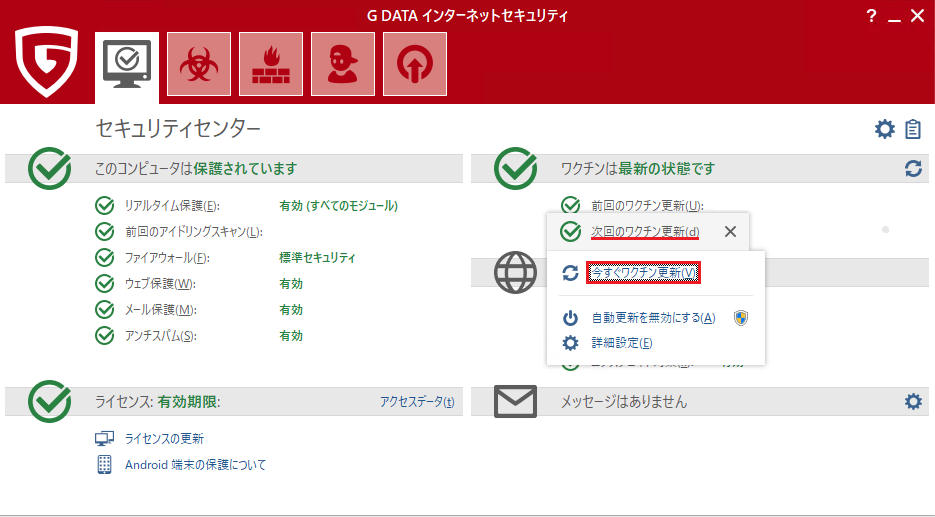
Task: Open help with the question mark icon
Action: pos(871,16)
